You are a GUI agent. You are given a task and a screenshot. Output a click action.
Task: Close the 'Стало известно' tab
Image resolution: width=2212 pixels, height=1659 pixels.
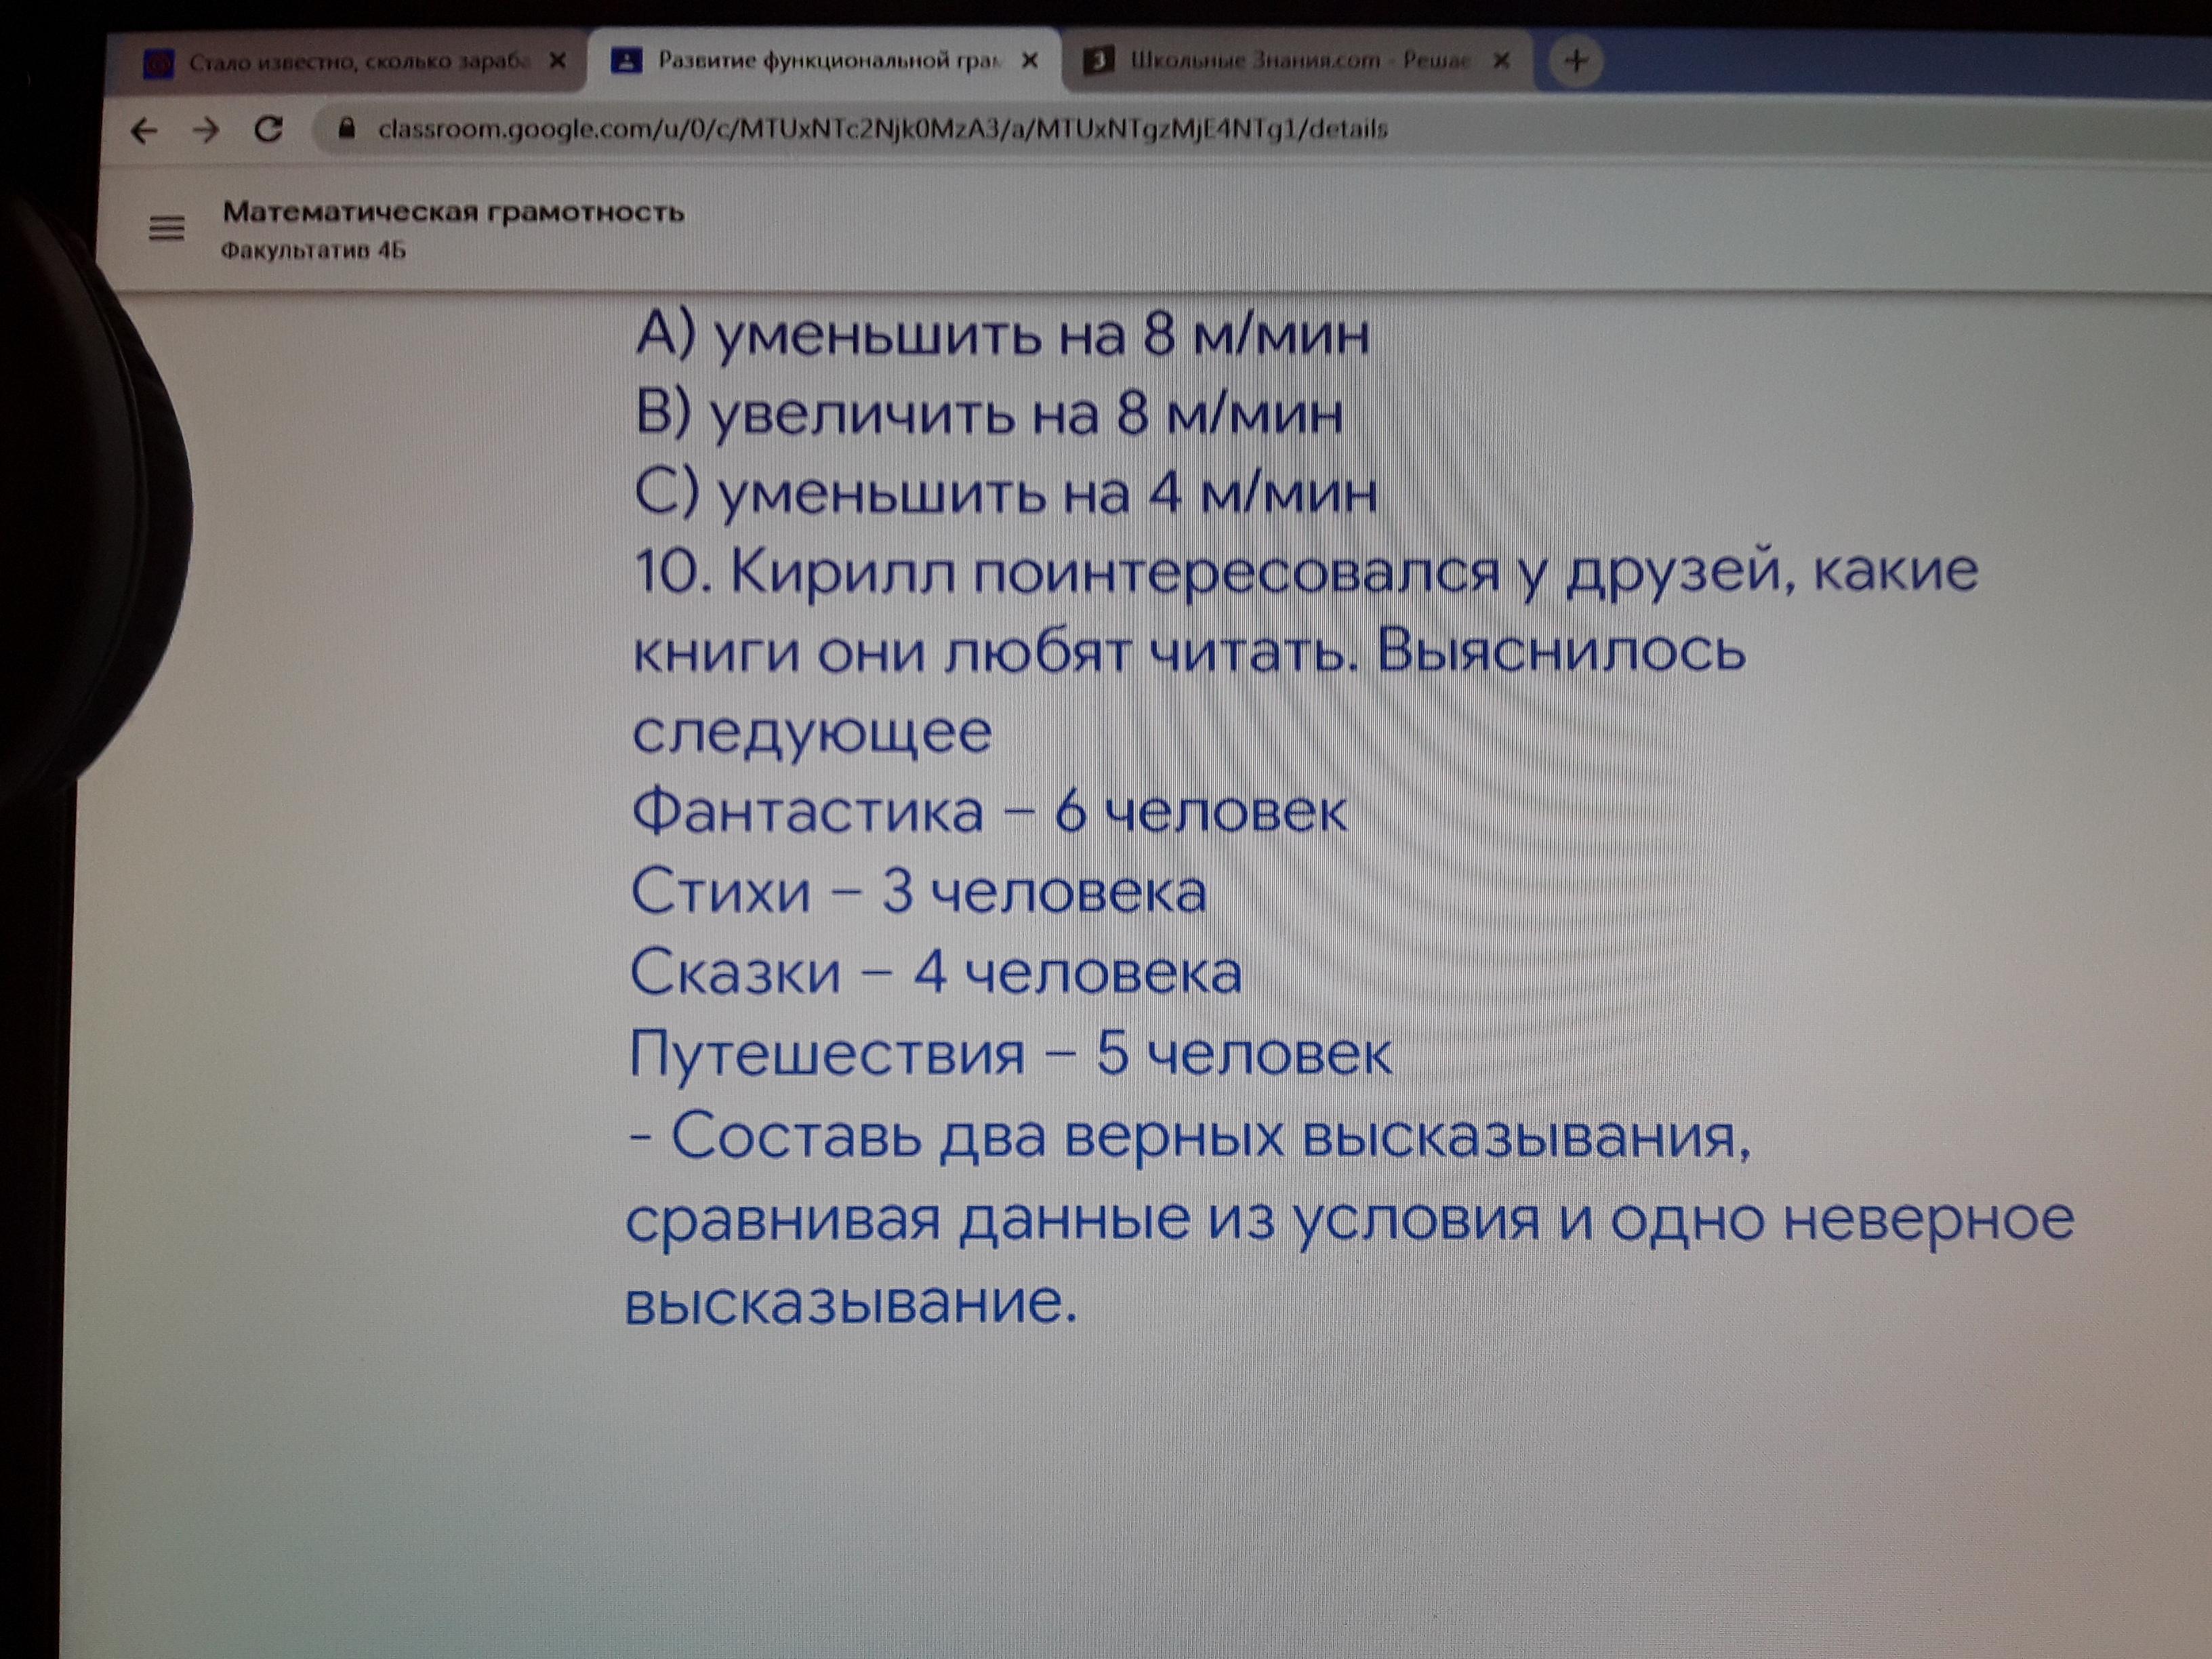558,61
